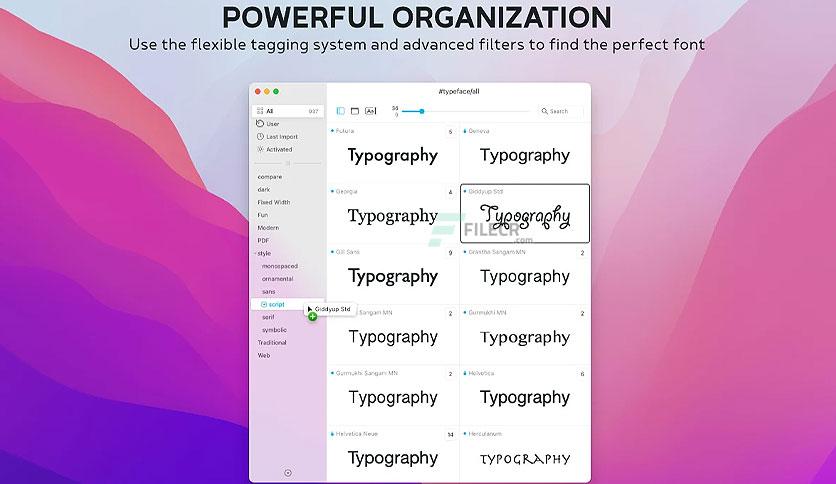Toggle activation dot next to Futura

[x=332, y=131]
